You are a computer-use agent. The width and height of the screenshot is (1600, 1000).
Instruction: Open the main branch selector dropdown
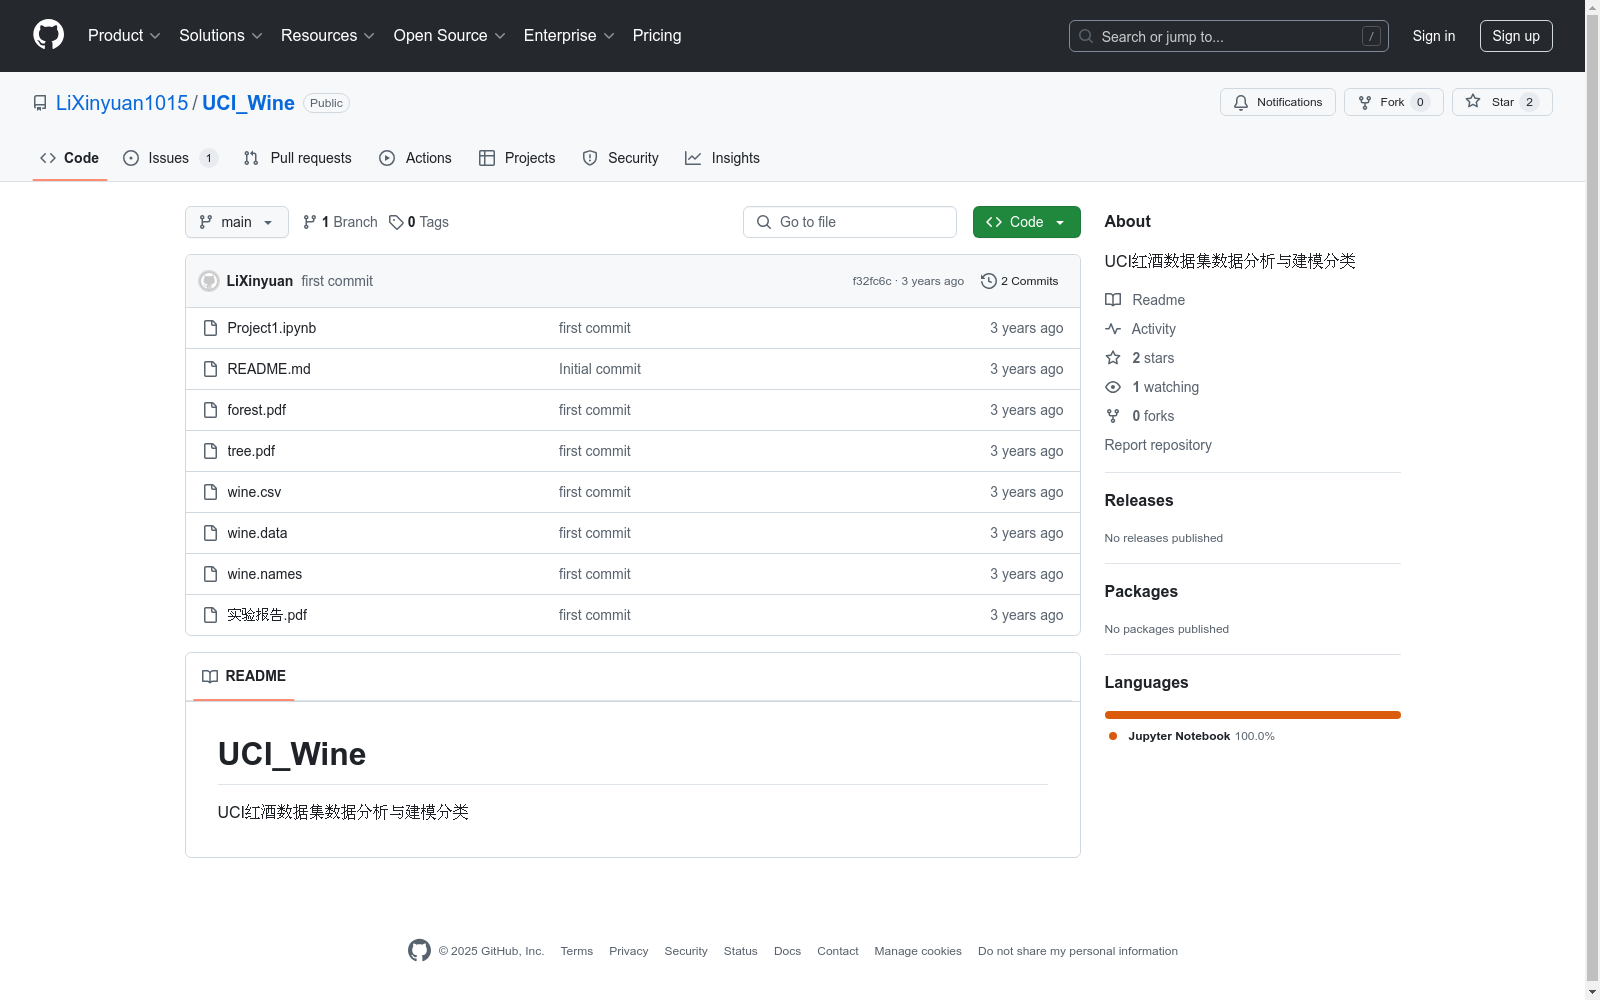tap(237, 222)
